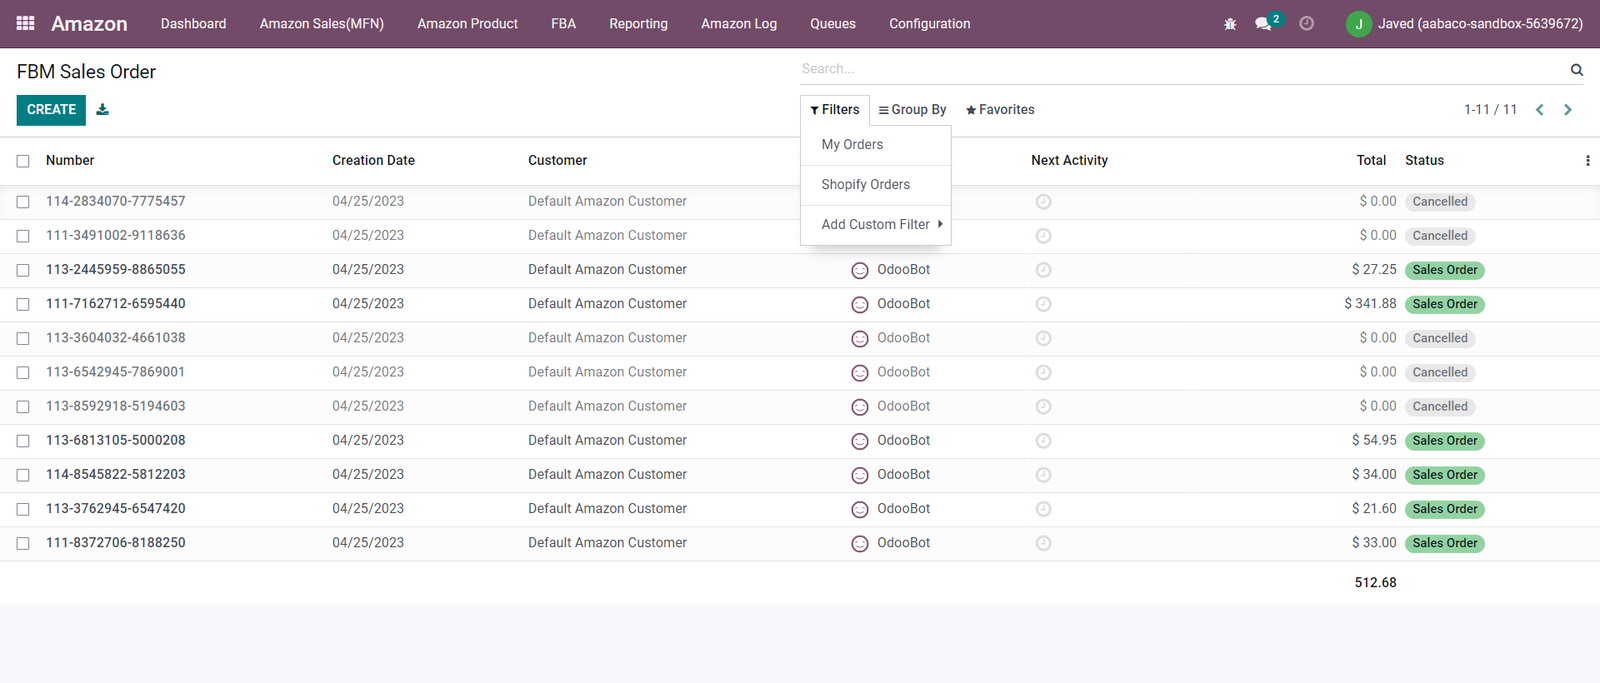Click activity clock for order 113-8592918-5194603
1600x683 pixels.
point(1043,407)
